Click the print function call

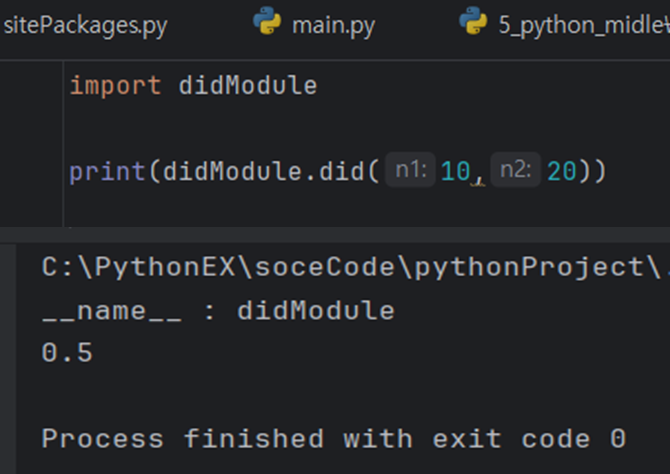pyautogui.click(x=107, y=172)
